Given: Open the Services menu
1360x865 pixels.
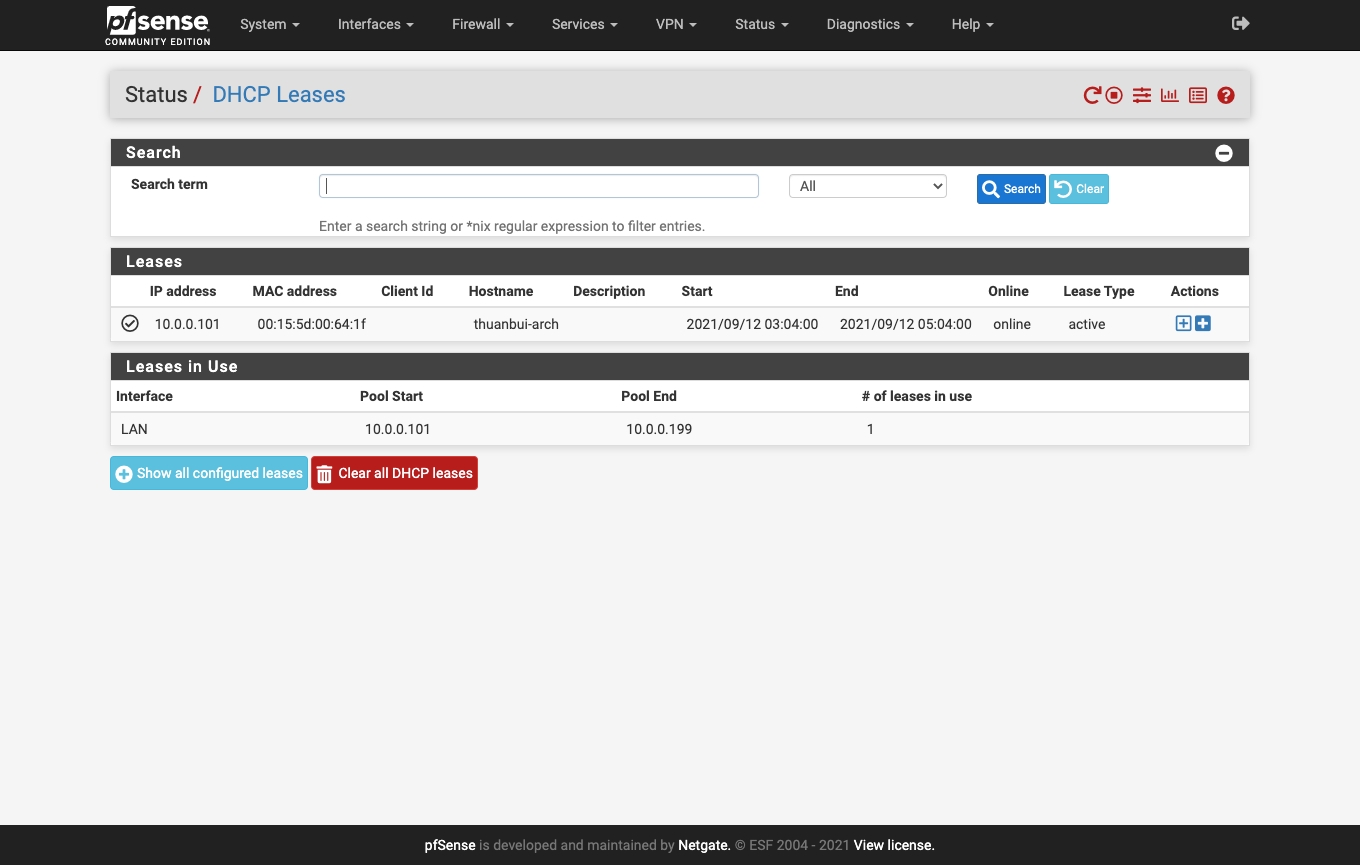Looking at the screenshot, I should point(585,24).
